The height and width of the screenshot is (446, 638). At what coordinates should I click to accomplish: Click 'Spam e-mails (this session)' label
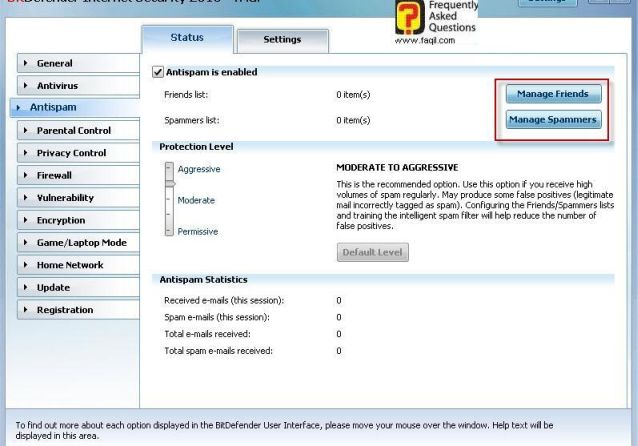(217, 317)
